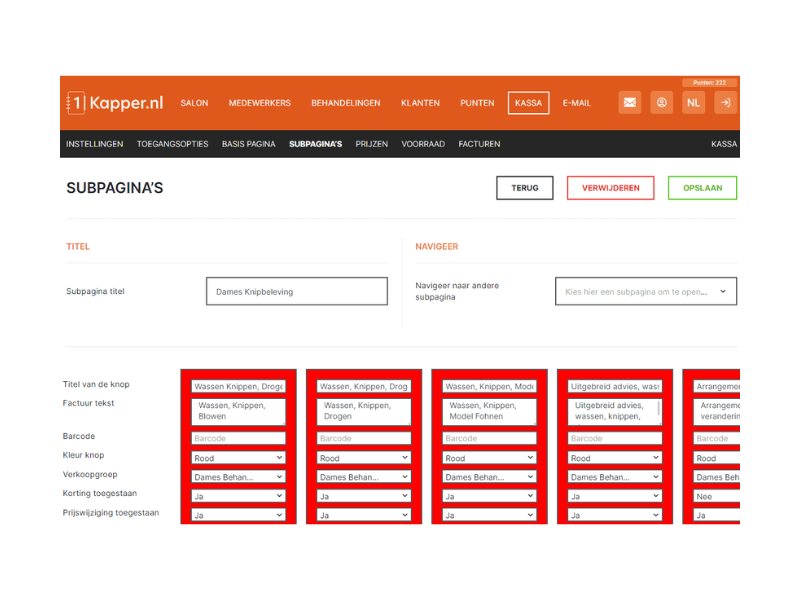Click factuur tekst 'Wassen, Knippen, Blowen'
800x600 pixels.
click(x=238, y=411)
